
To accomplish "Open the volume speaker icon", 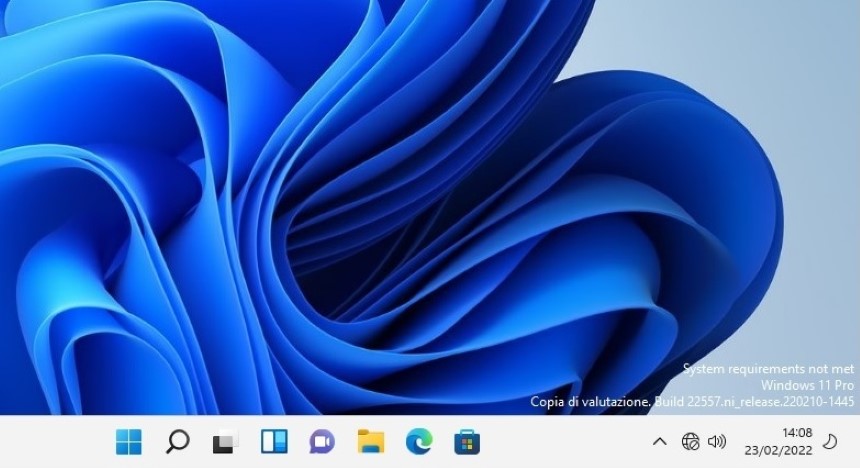I will click(x=717, y=441).
